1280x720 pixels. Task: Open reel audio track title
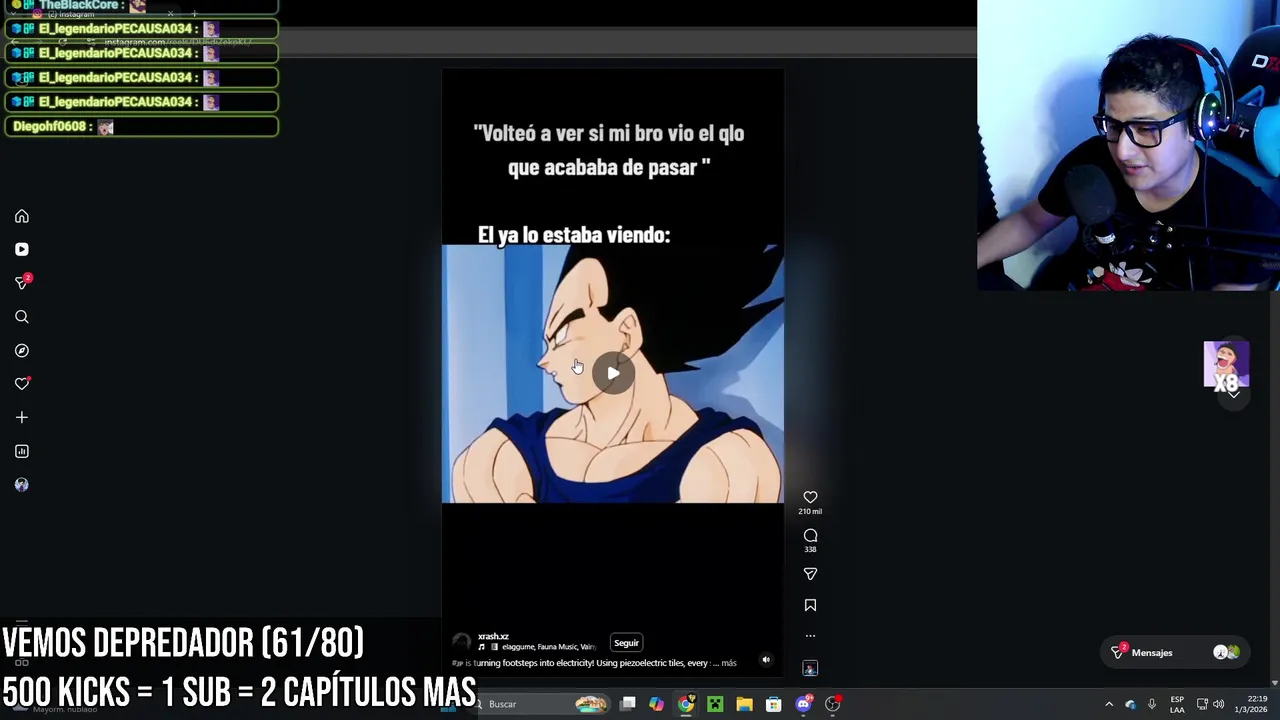pos(545,647)
